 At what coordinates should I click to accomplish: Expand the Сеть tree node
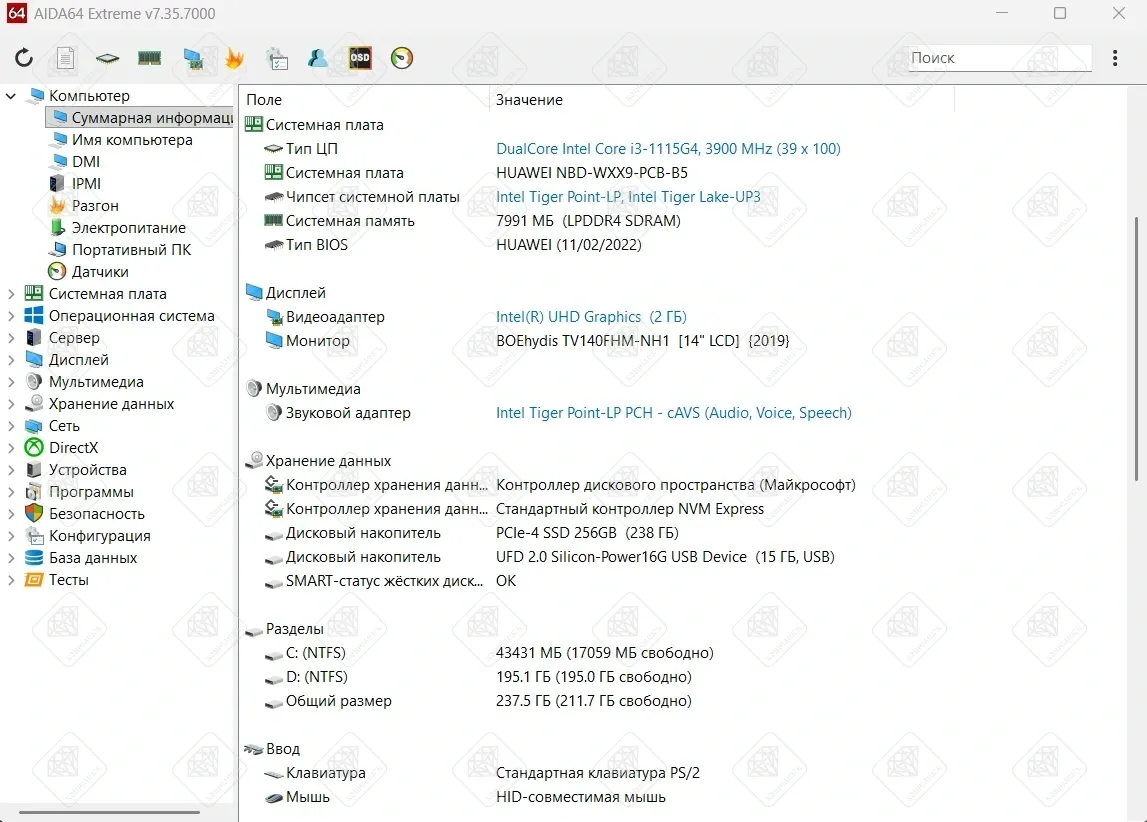(x=11, y=426)
